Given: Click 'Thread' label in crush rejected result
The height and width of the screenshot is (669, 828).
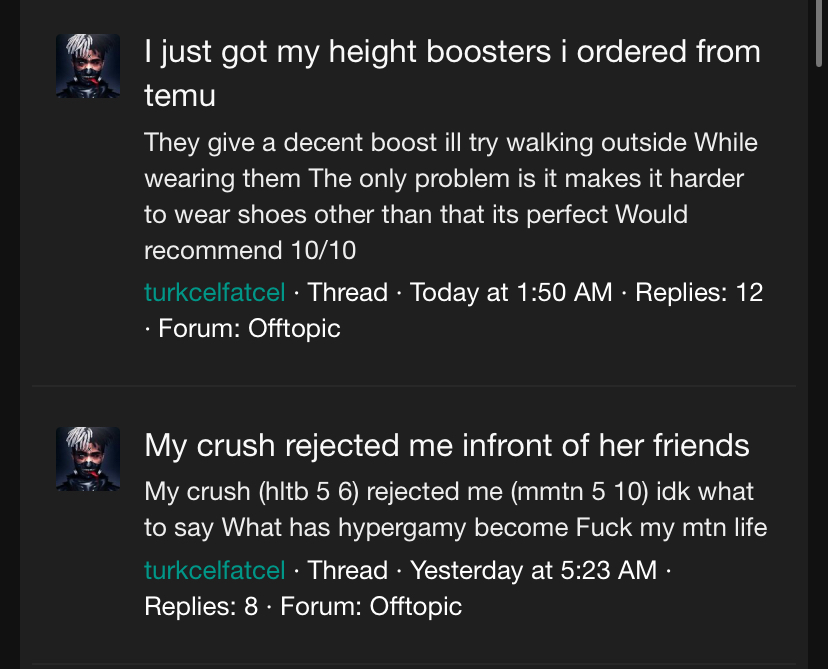Looking at the screenshot, I should tap(347, 570).
